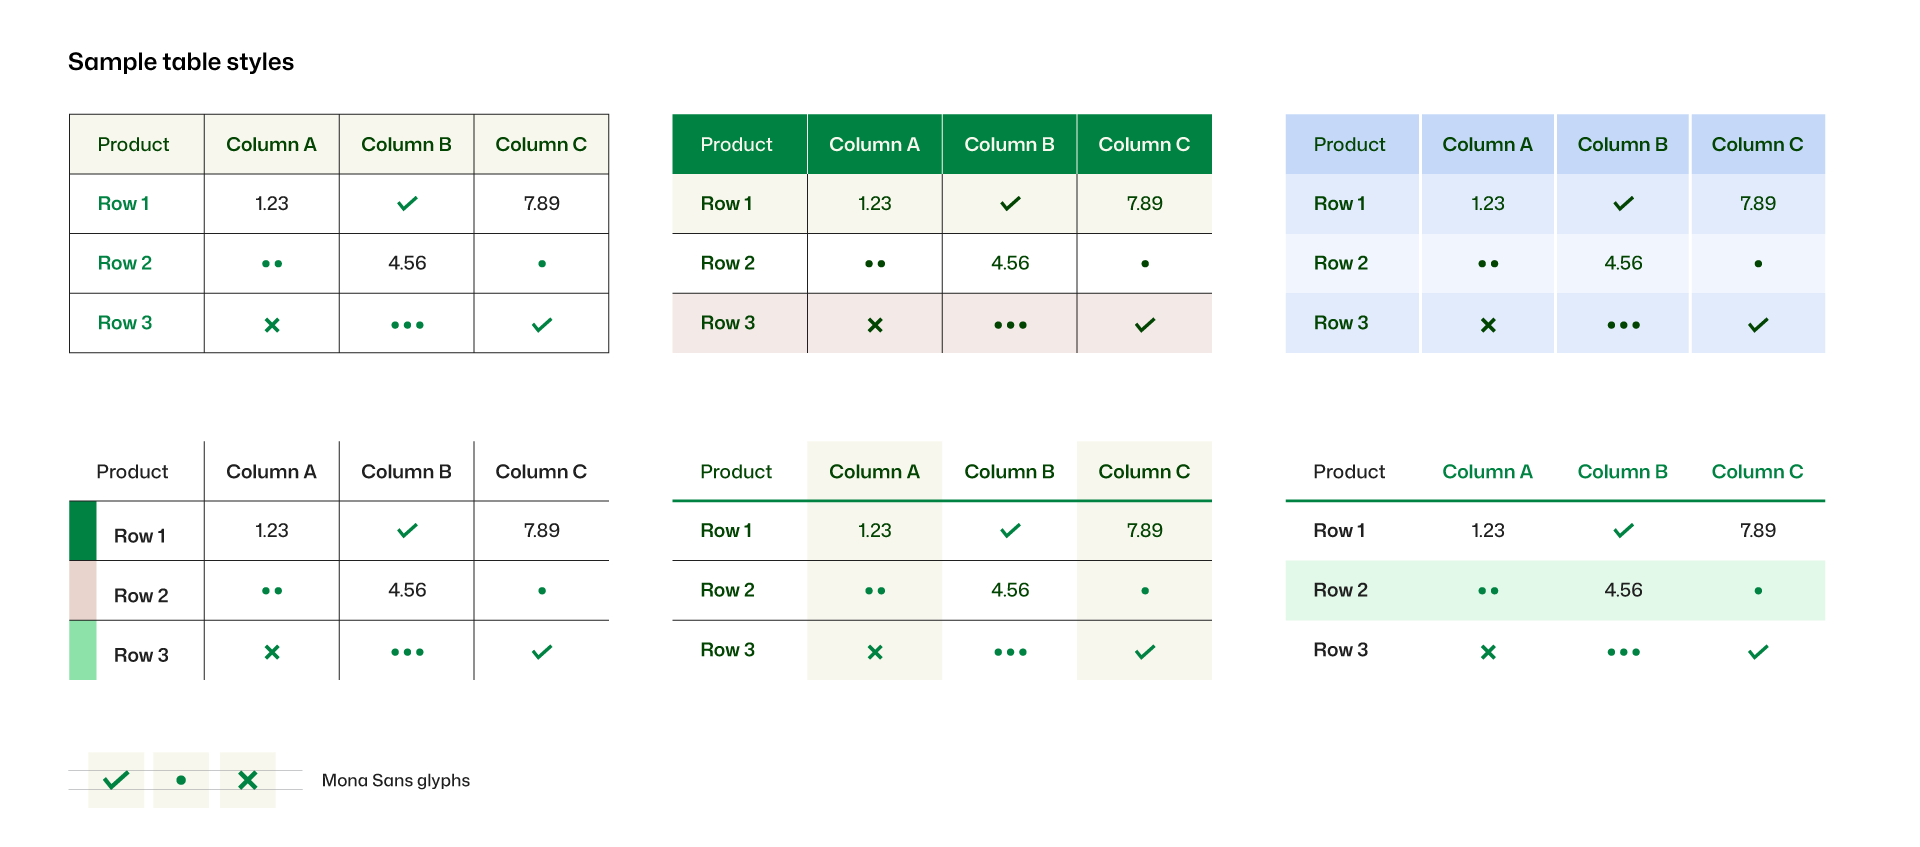The height and width of the screenshot is (847, 1920).
Task: Click the triple-dot glyph in the blue table
Action: 1623,325
